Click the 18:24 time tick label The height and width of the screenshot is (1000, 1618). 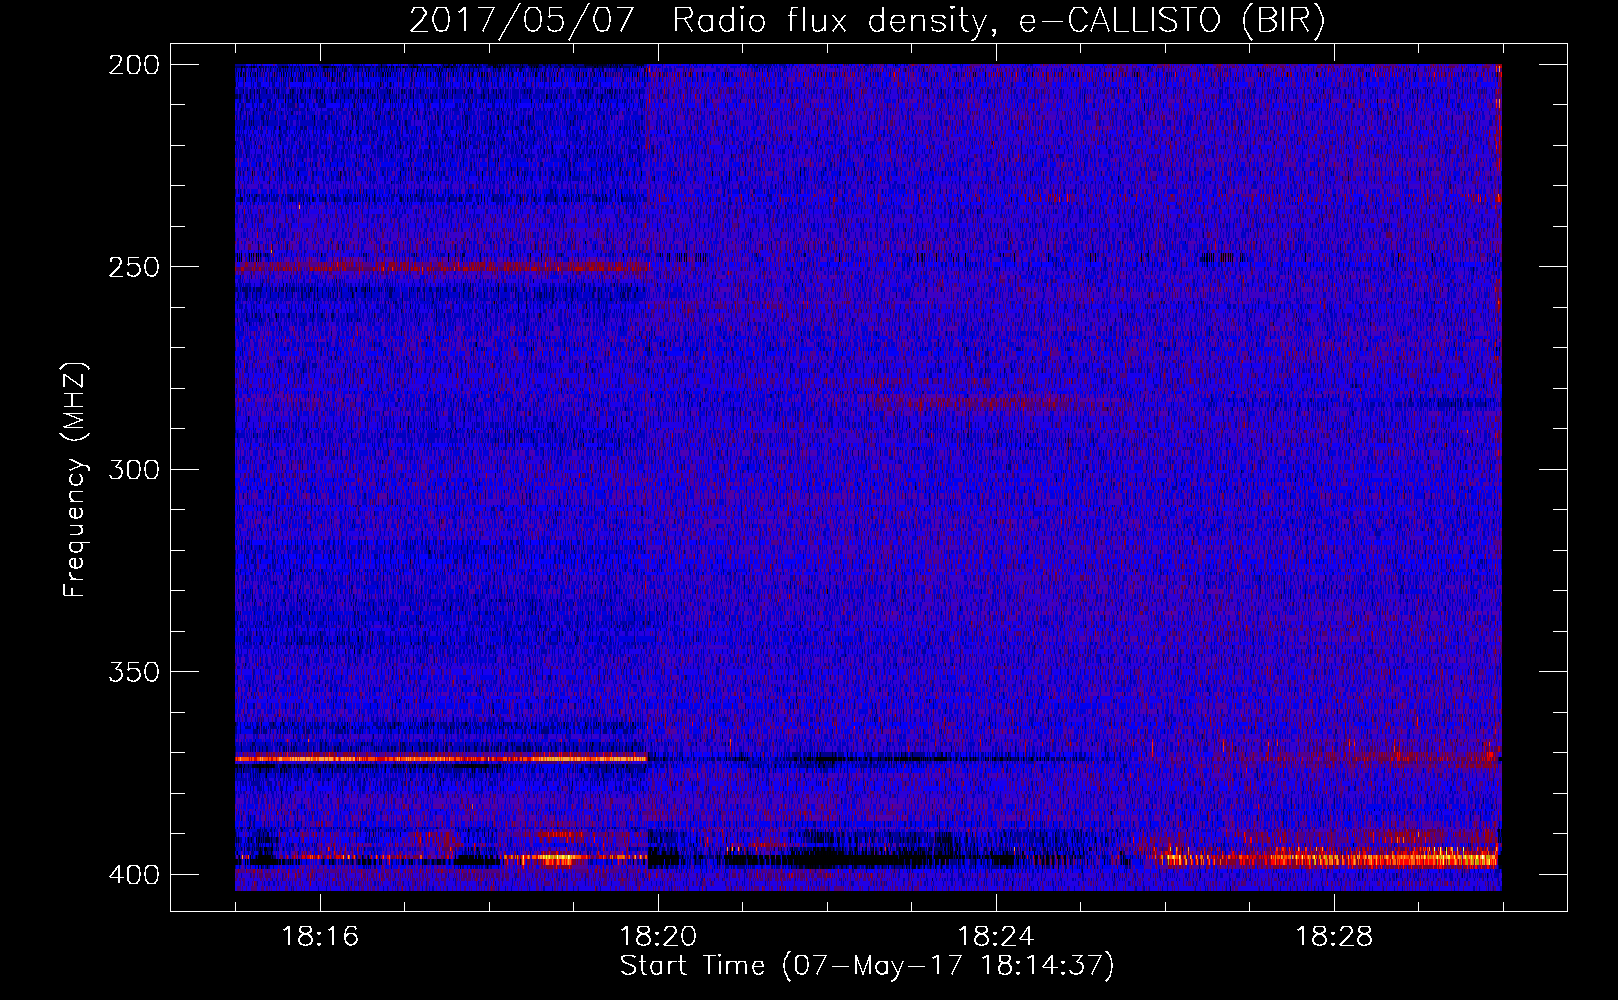[x=996, y=937]
